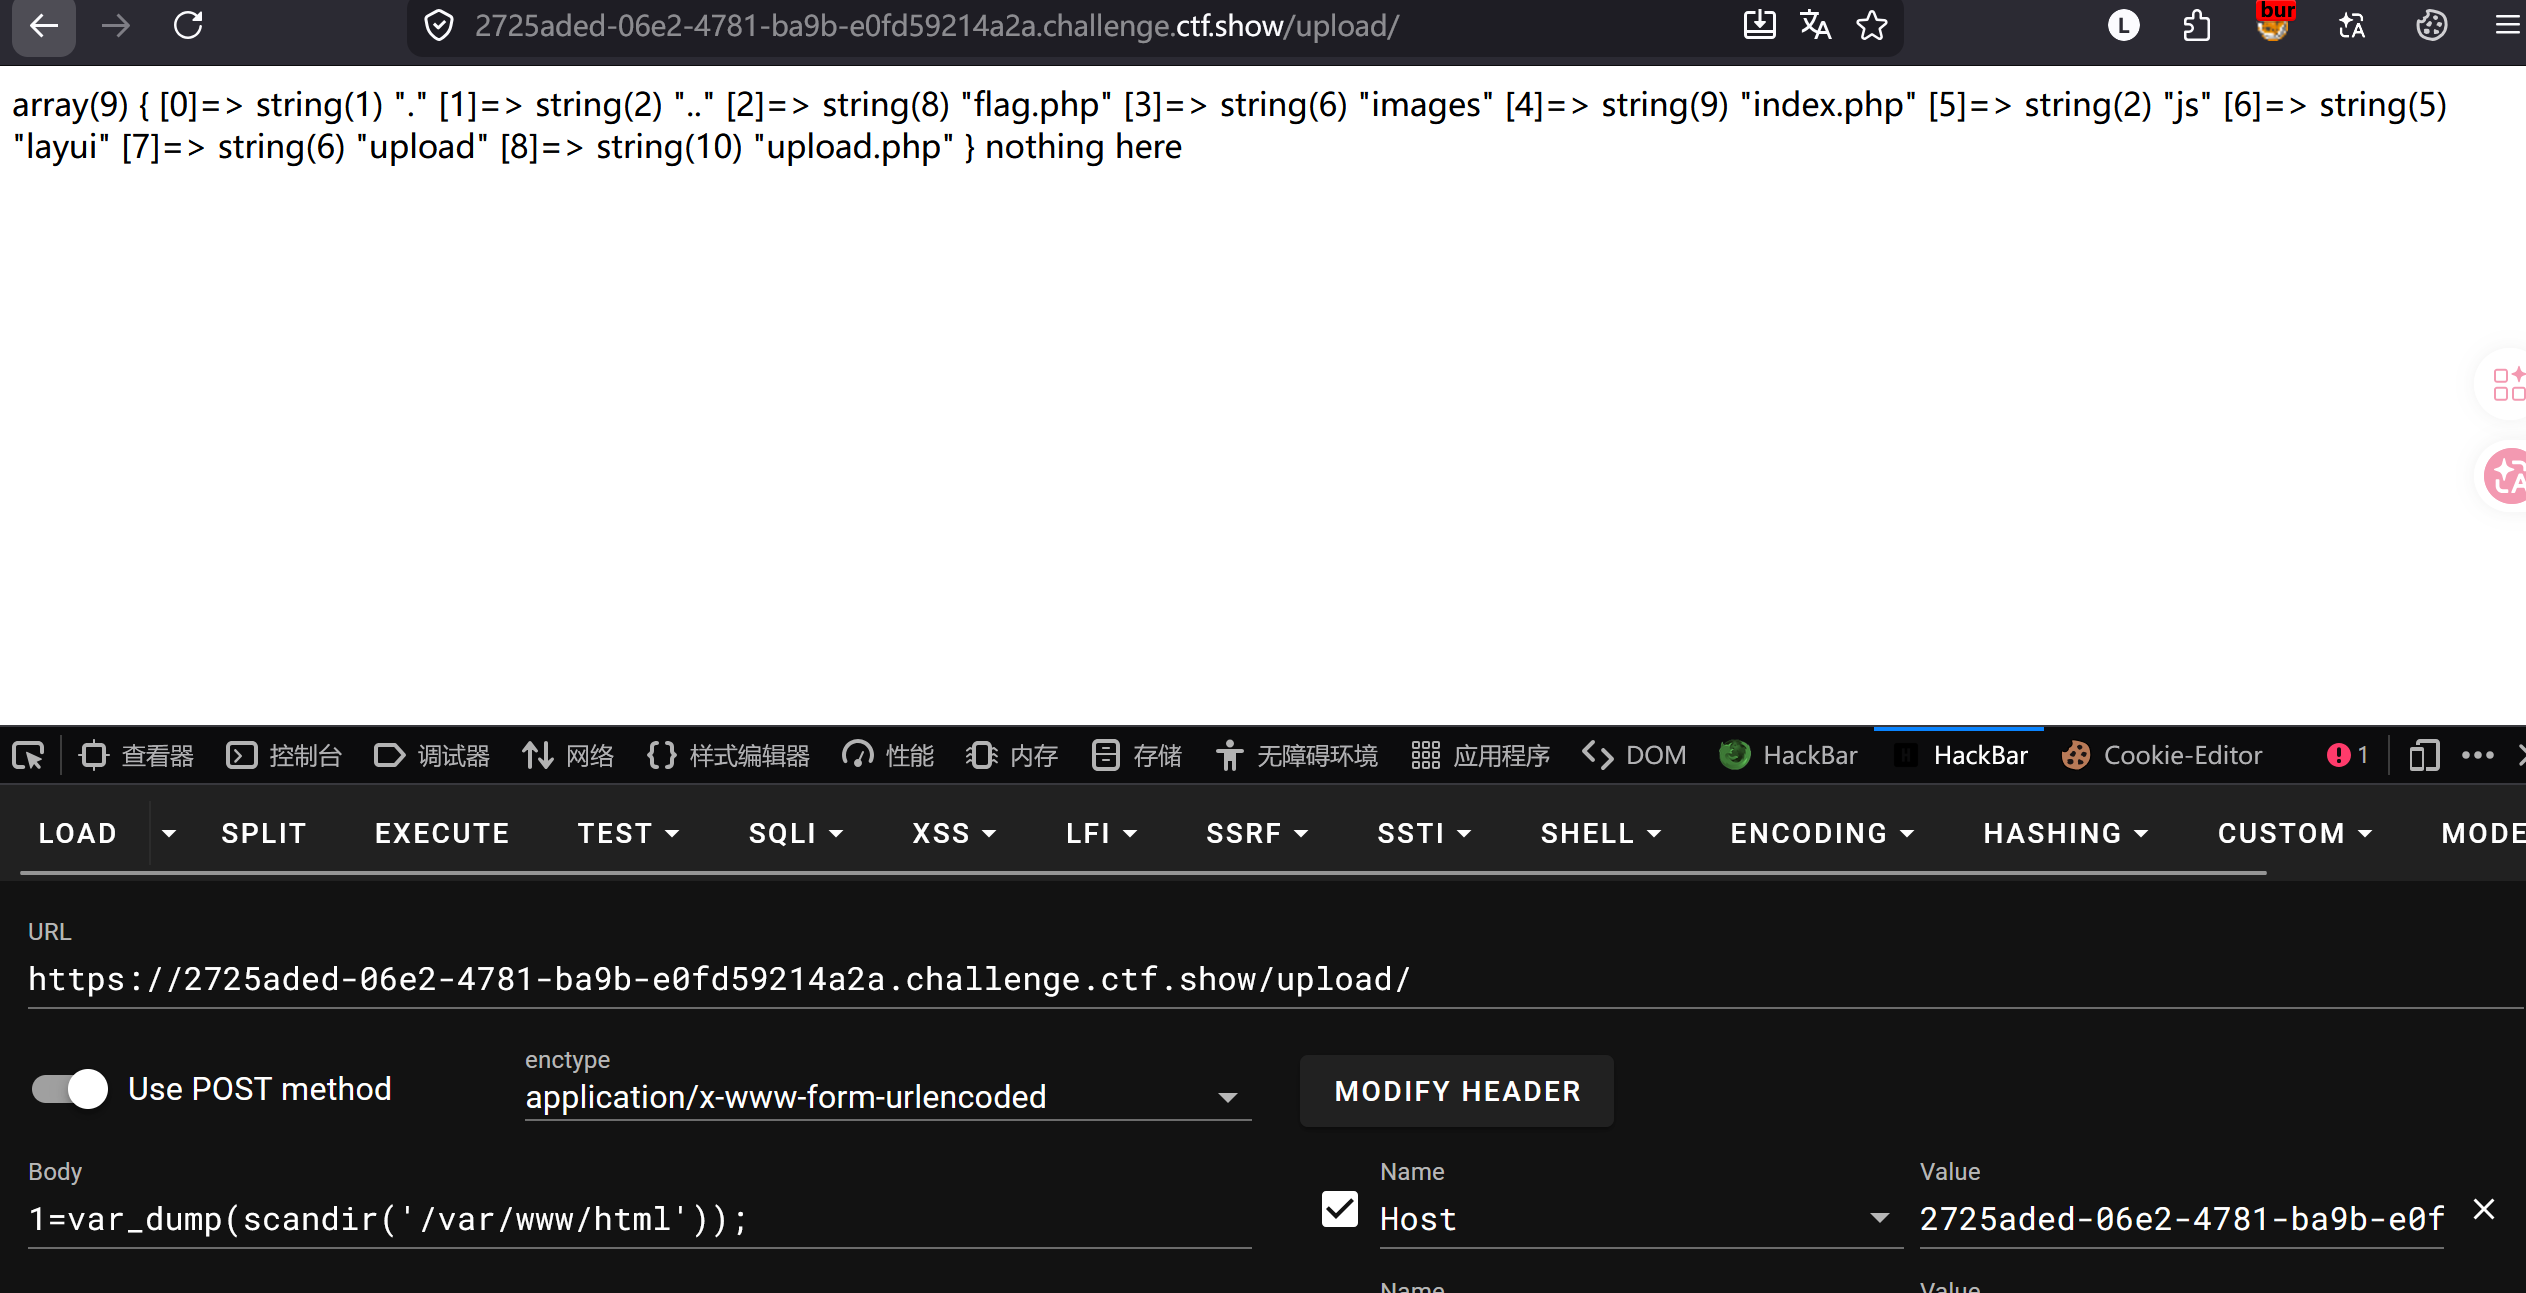Click the browser address bar URL

936,26
